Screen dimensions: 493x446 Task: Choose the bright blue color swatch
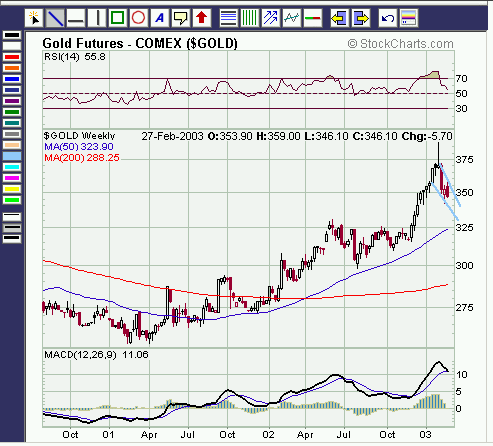point(12,79)
